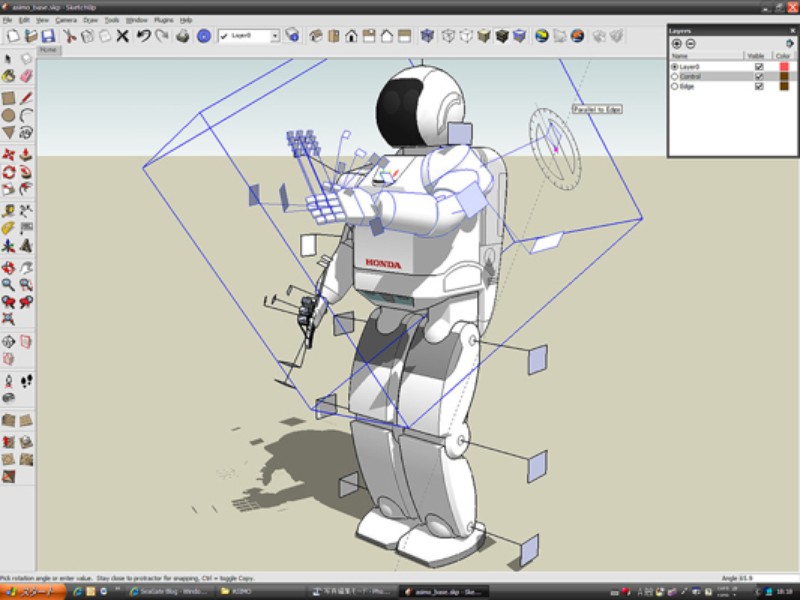800x600 pixels.
Task: Select the Axes tool
Action: tap(8, 246)
